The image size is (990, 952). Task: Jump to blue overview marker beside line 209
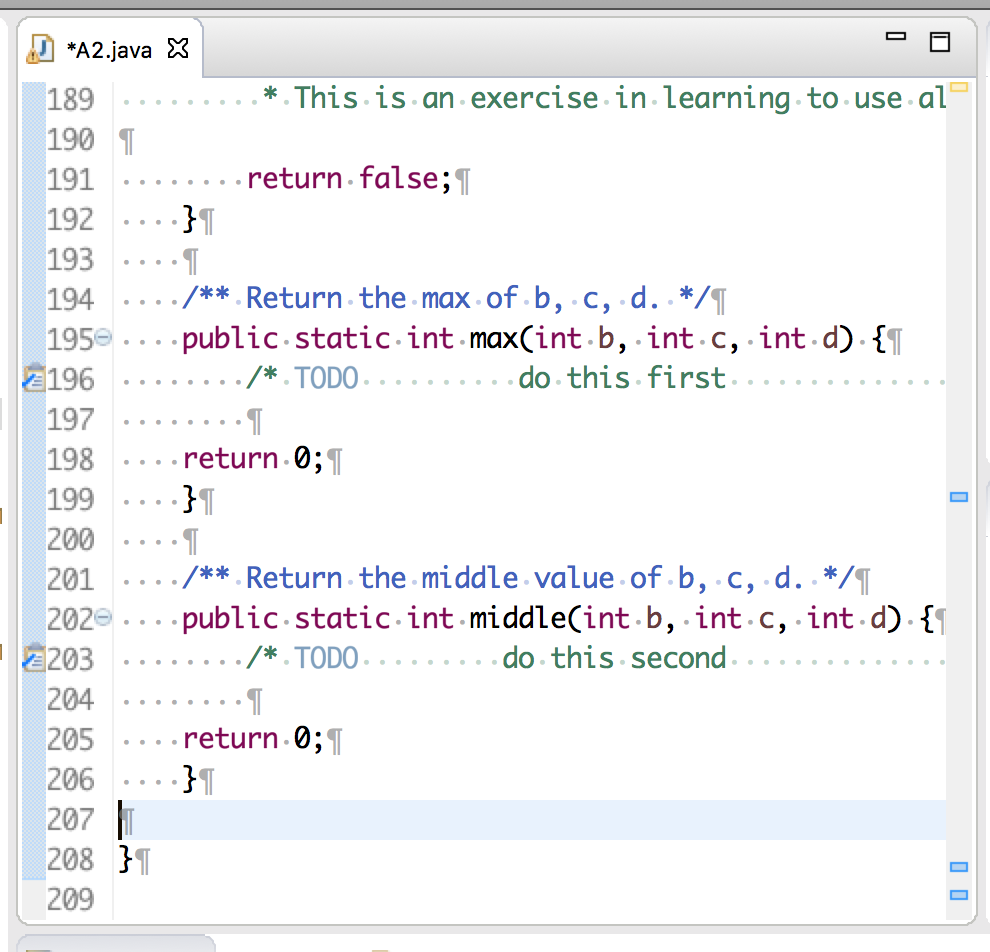point(959,894)
